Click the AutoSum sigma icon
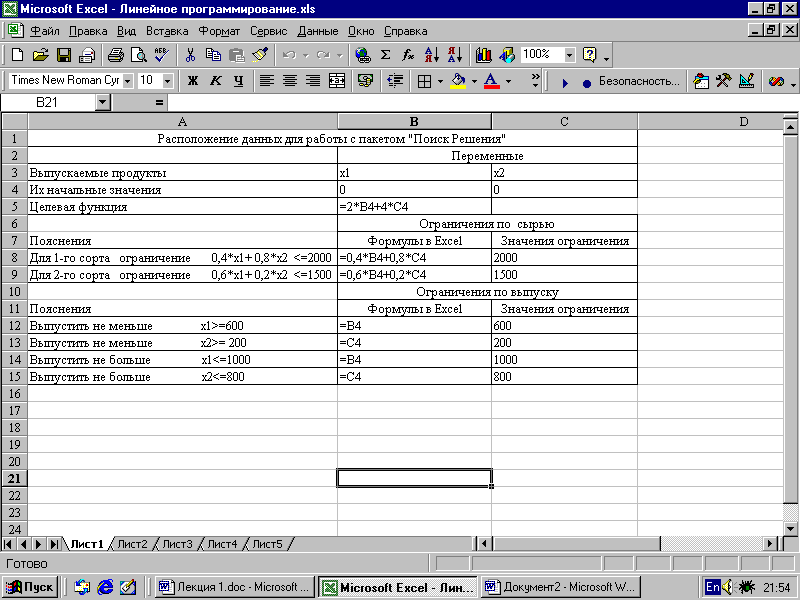The image size is (800, 600). 386,55
